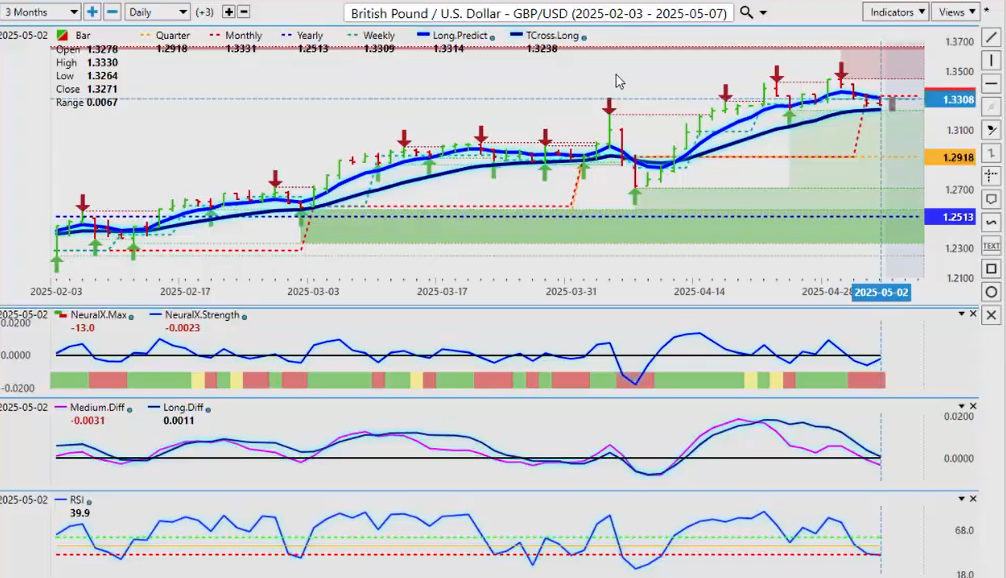1006x578 pixels.
Task: Select the horizontal line drawing tool
Action: tap(990, 84)
